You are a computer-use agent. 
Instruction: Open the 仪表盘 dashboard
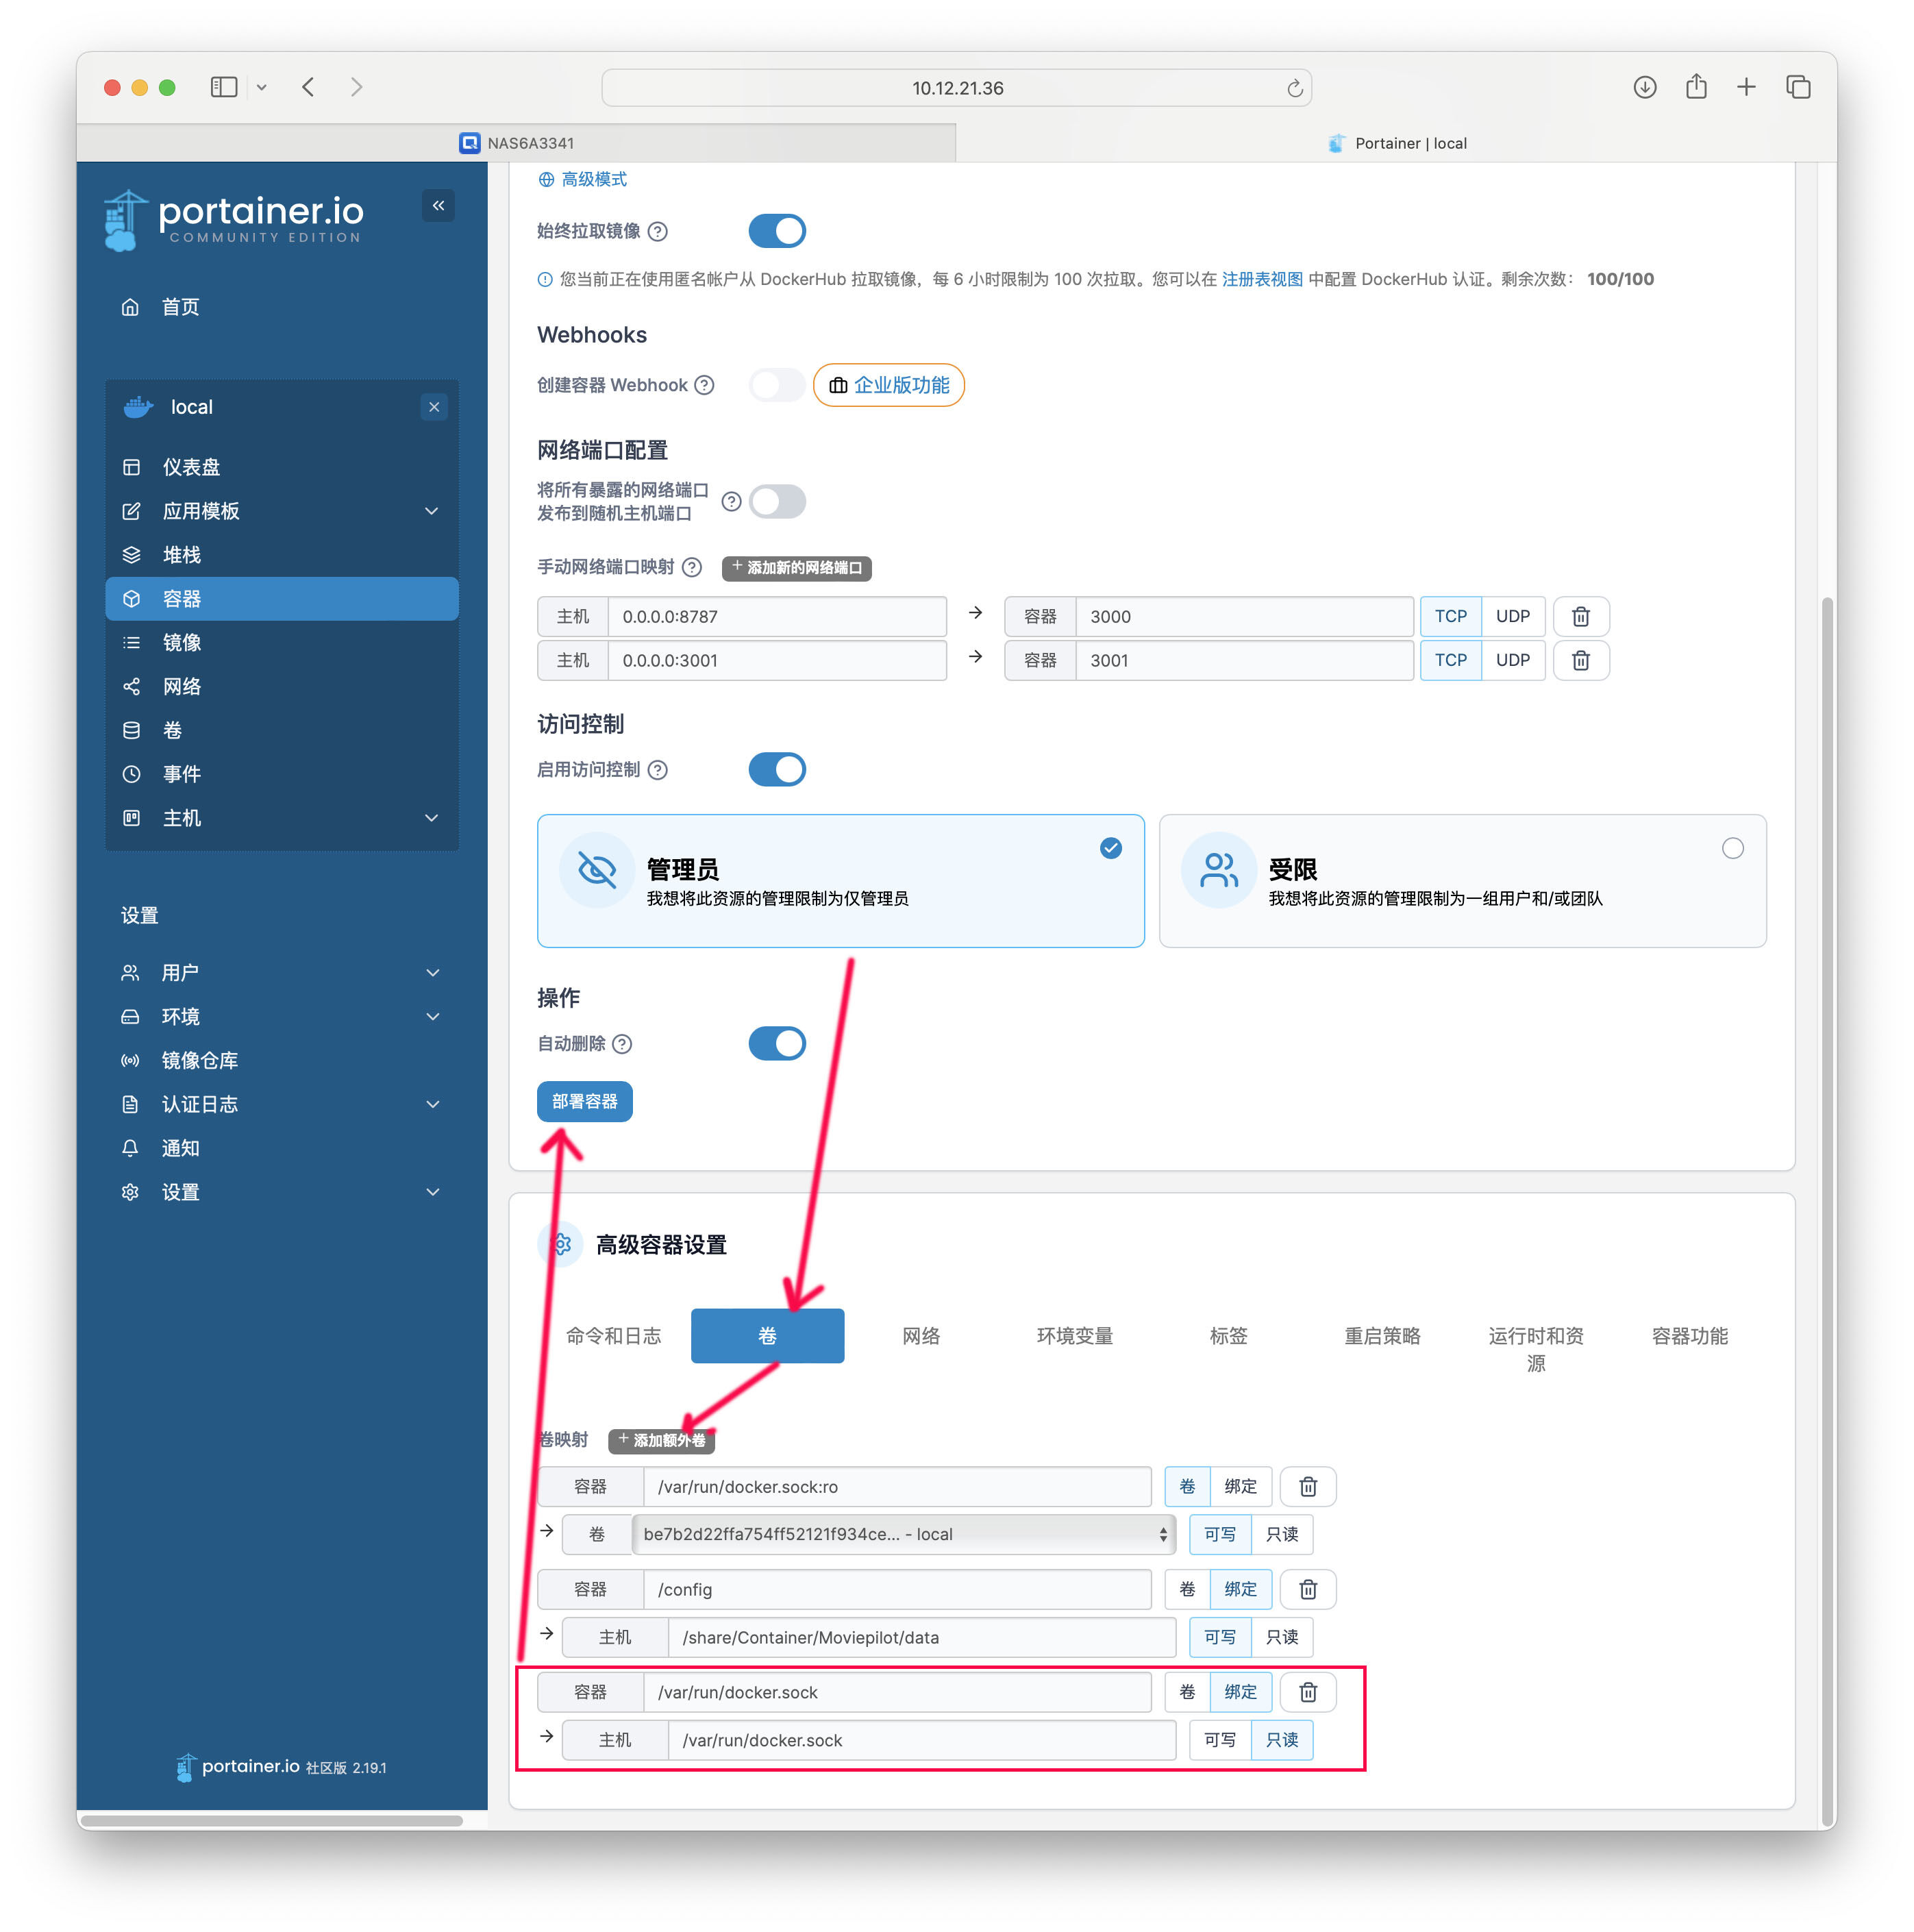191,467
